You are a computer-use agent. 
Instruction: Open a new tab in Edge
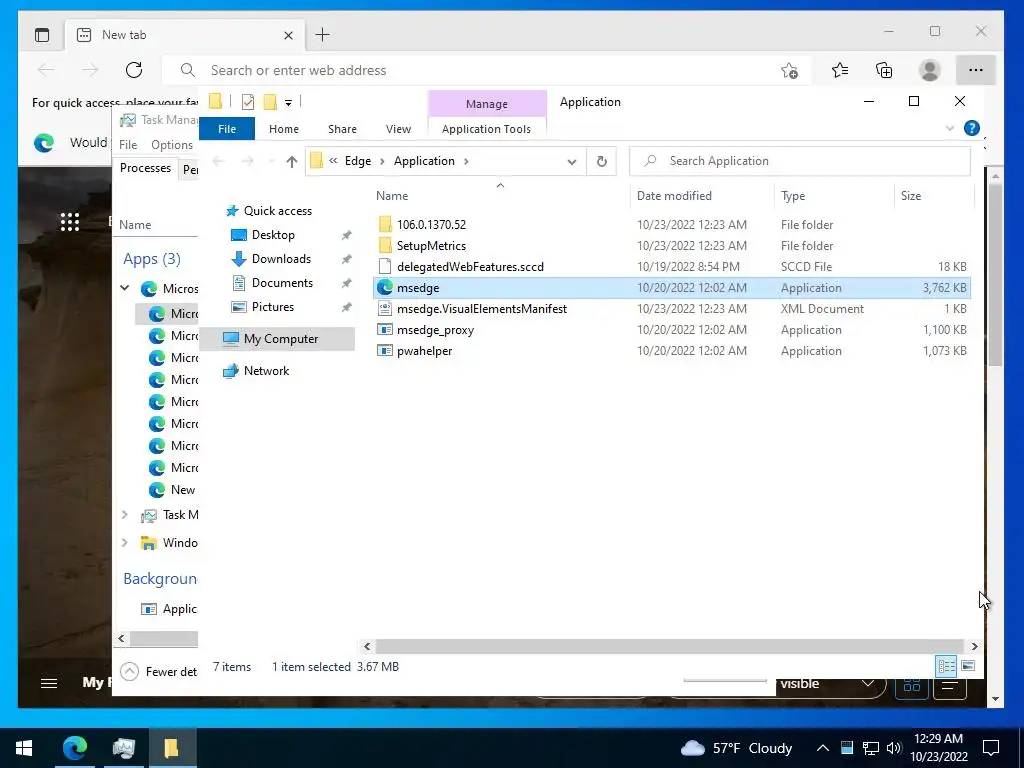[323, 35]
